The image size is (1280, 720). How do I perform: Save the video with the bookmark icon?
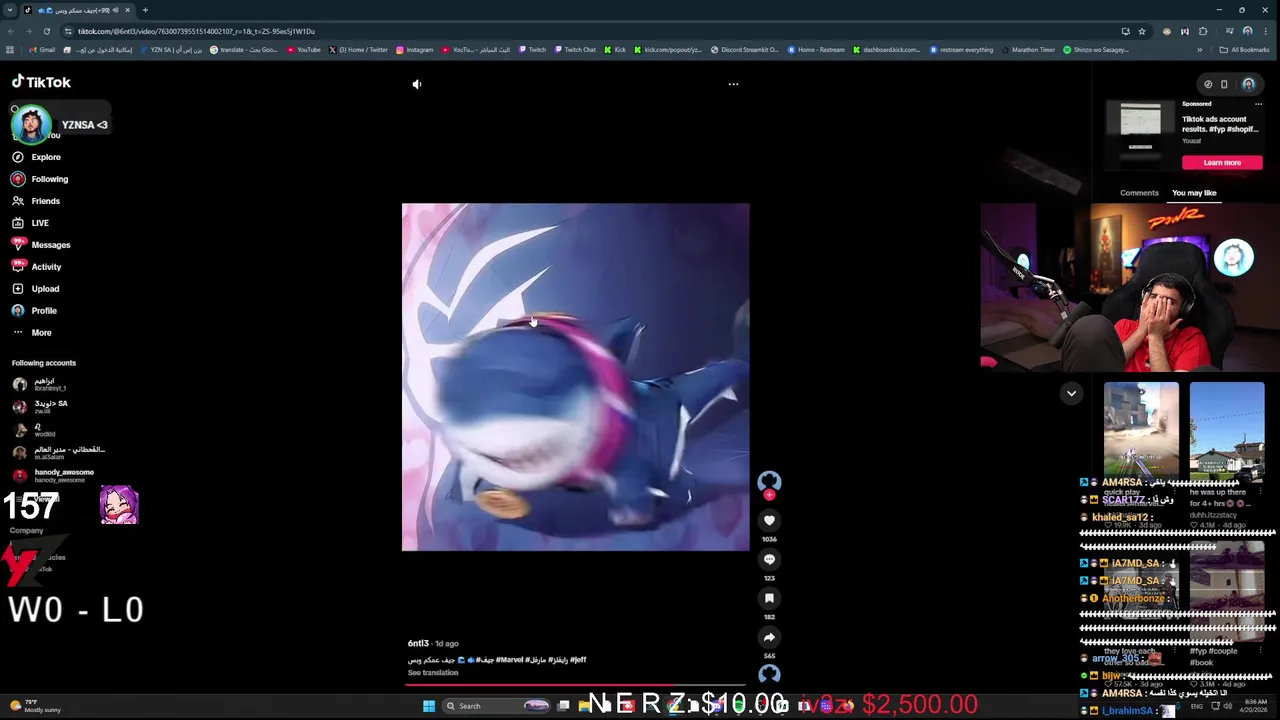pyautogui.click(x=769, y=598)
